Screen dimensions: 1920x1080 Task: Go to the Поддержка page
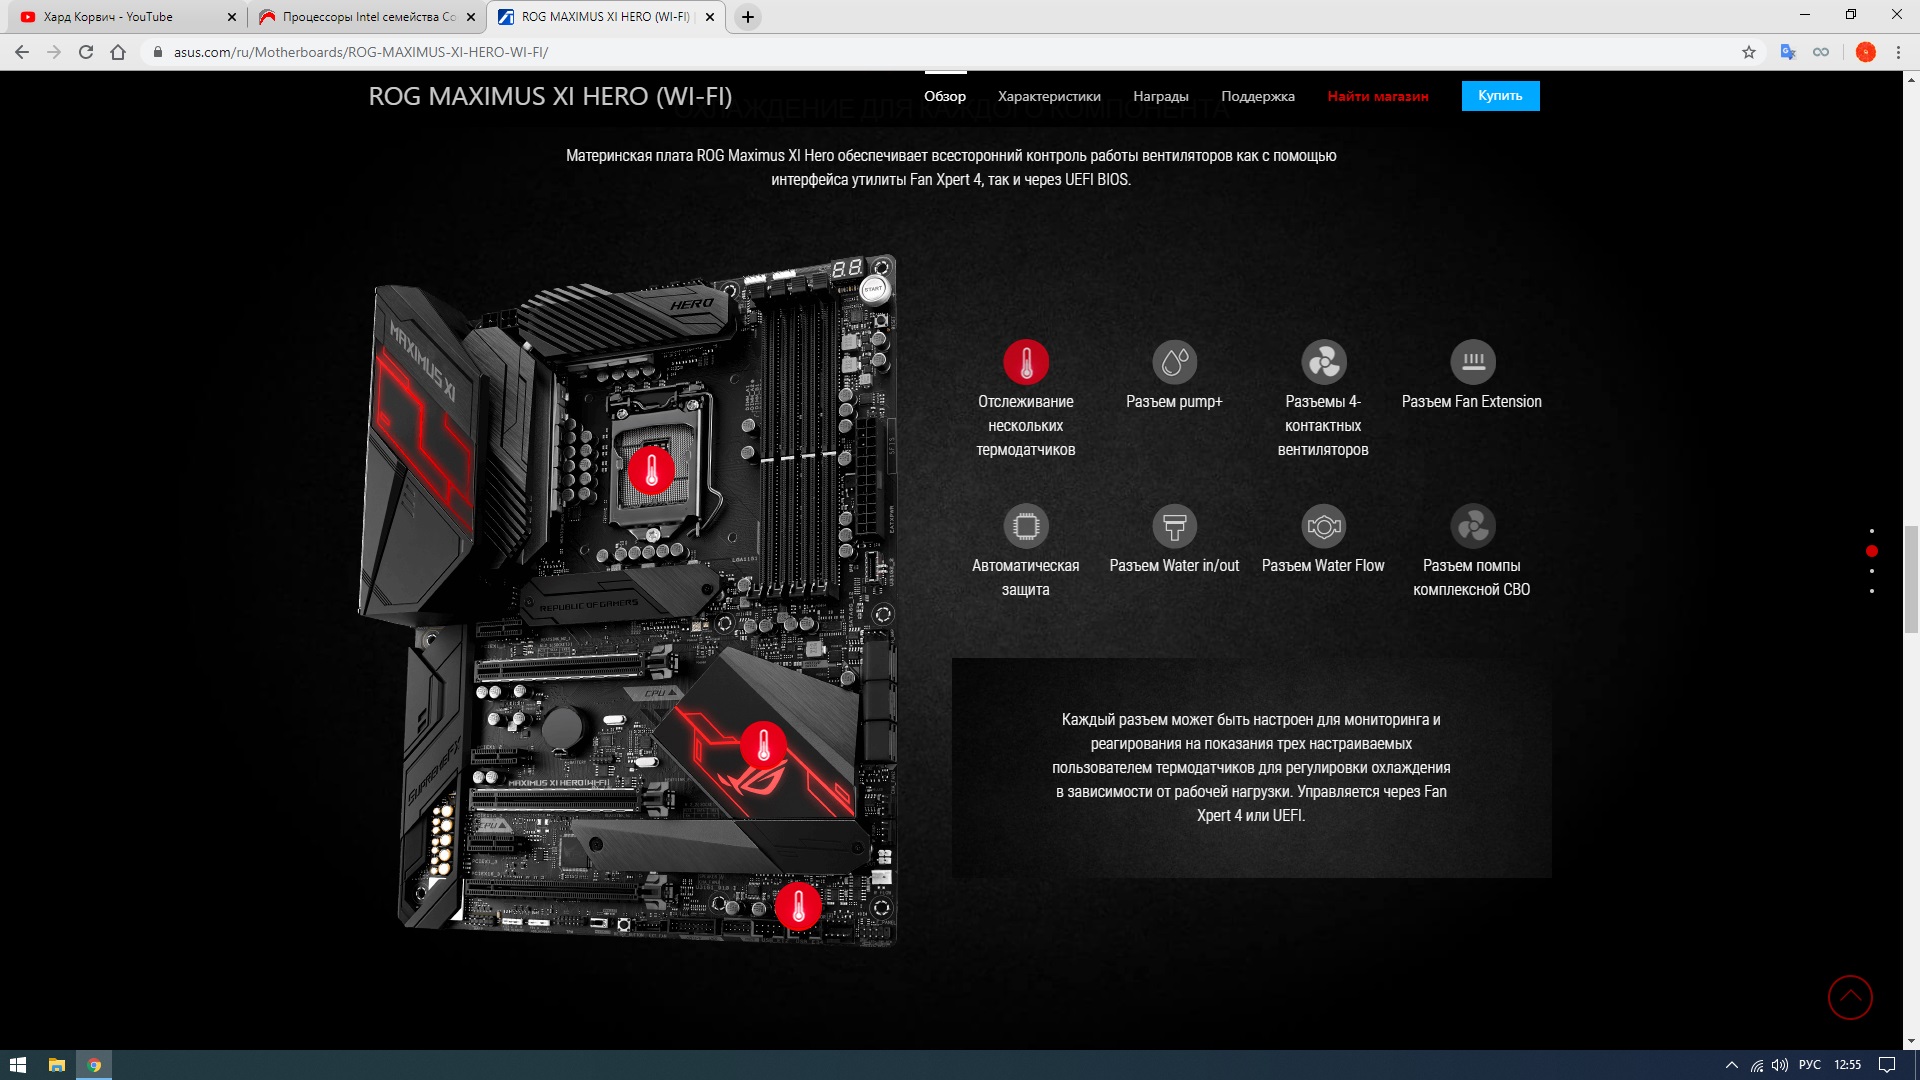coord(1257,96)
